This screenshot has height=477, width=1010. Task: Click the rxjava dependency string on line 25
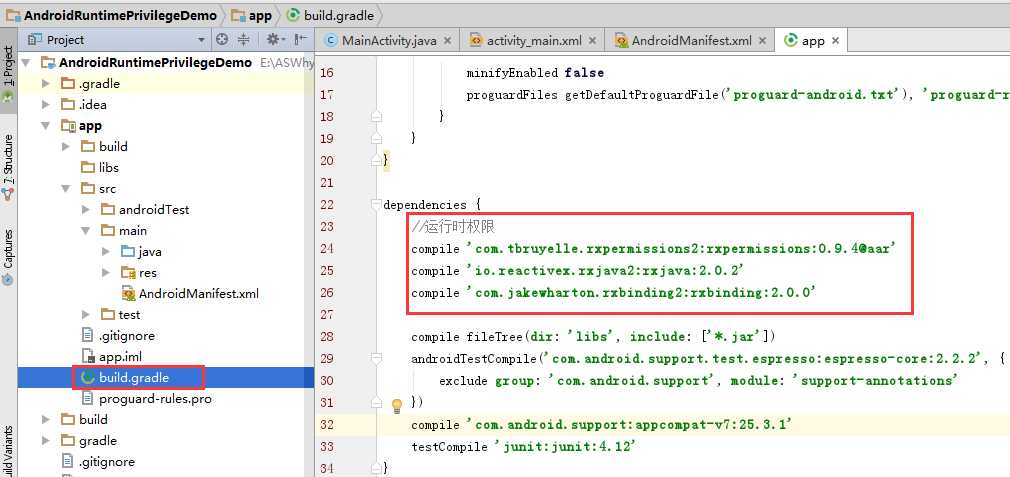point(607,270)
